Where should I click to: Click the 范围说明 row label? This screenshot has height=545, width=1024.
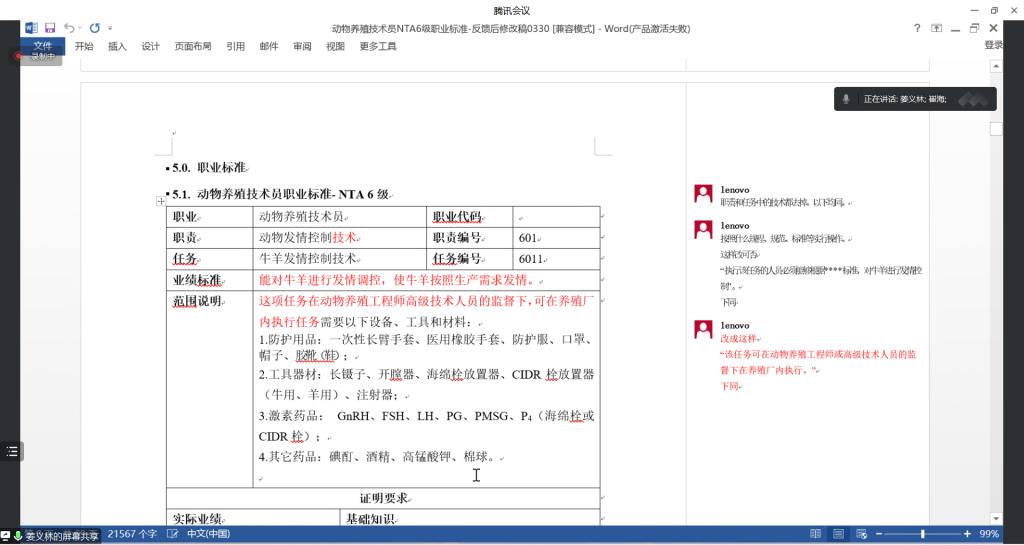click(197, 302)
